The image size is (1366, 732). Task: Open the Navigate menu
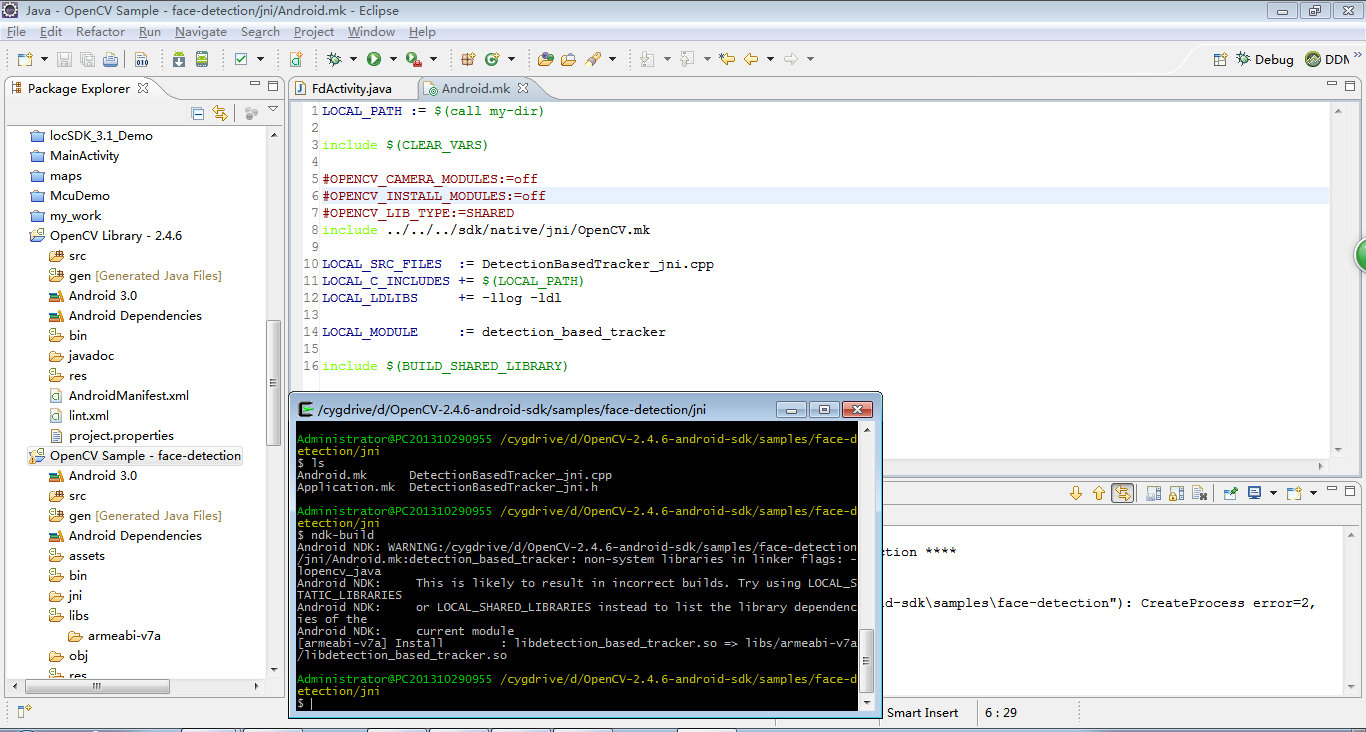[201, 32]
